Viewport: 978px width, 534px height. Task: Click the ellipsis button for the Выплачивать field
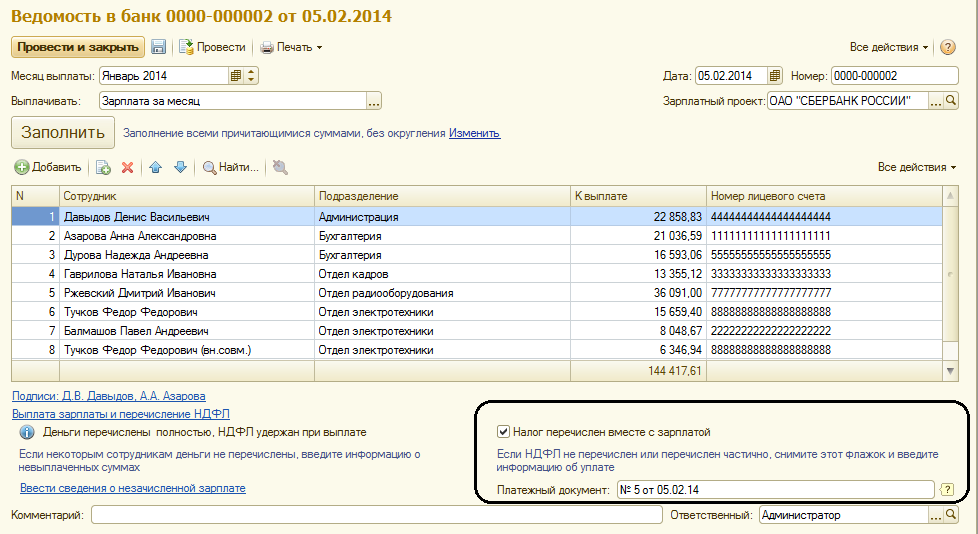374,101
